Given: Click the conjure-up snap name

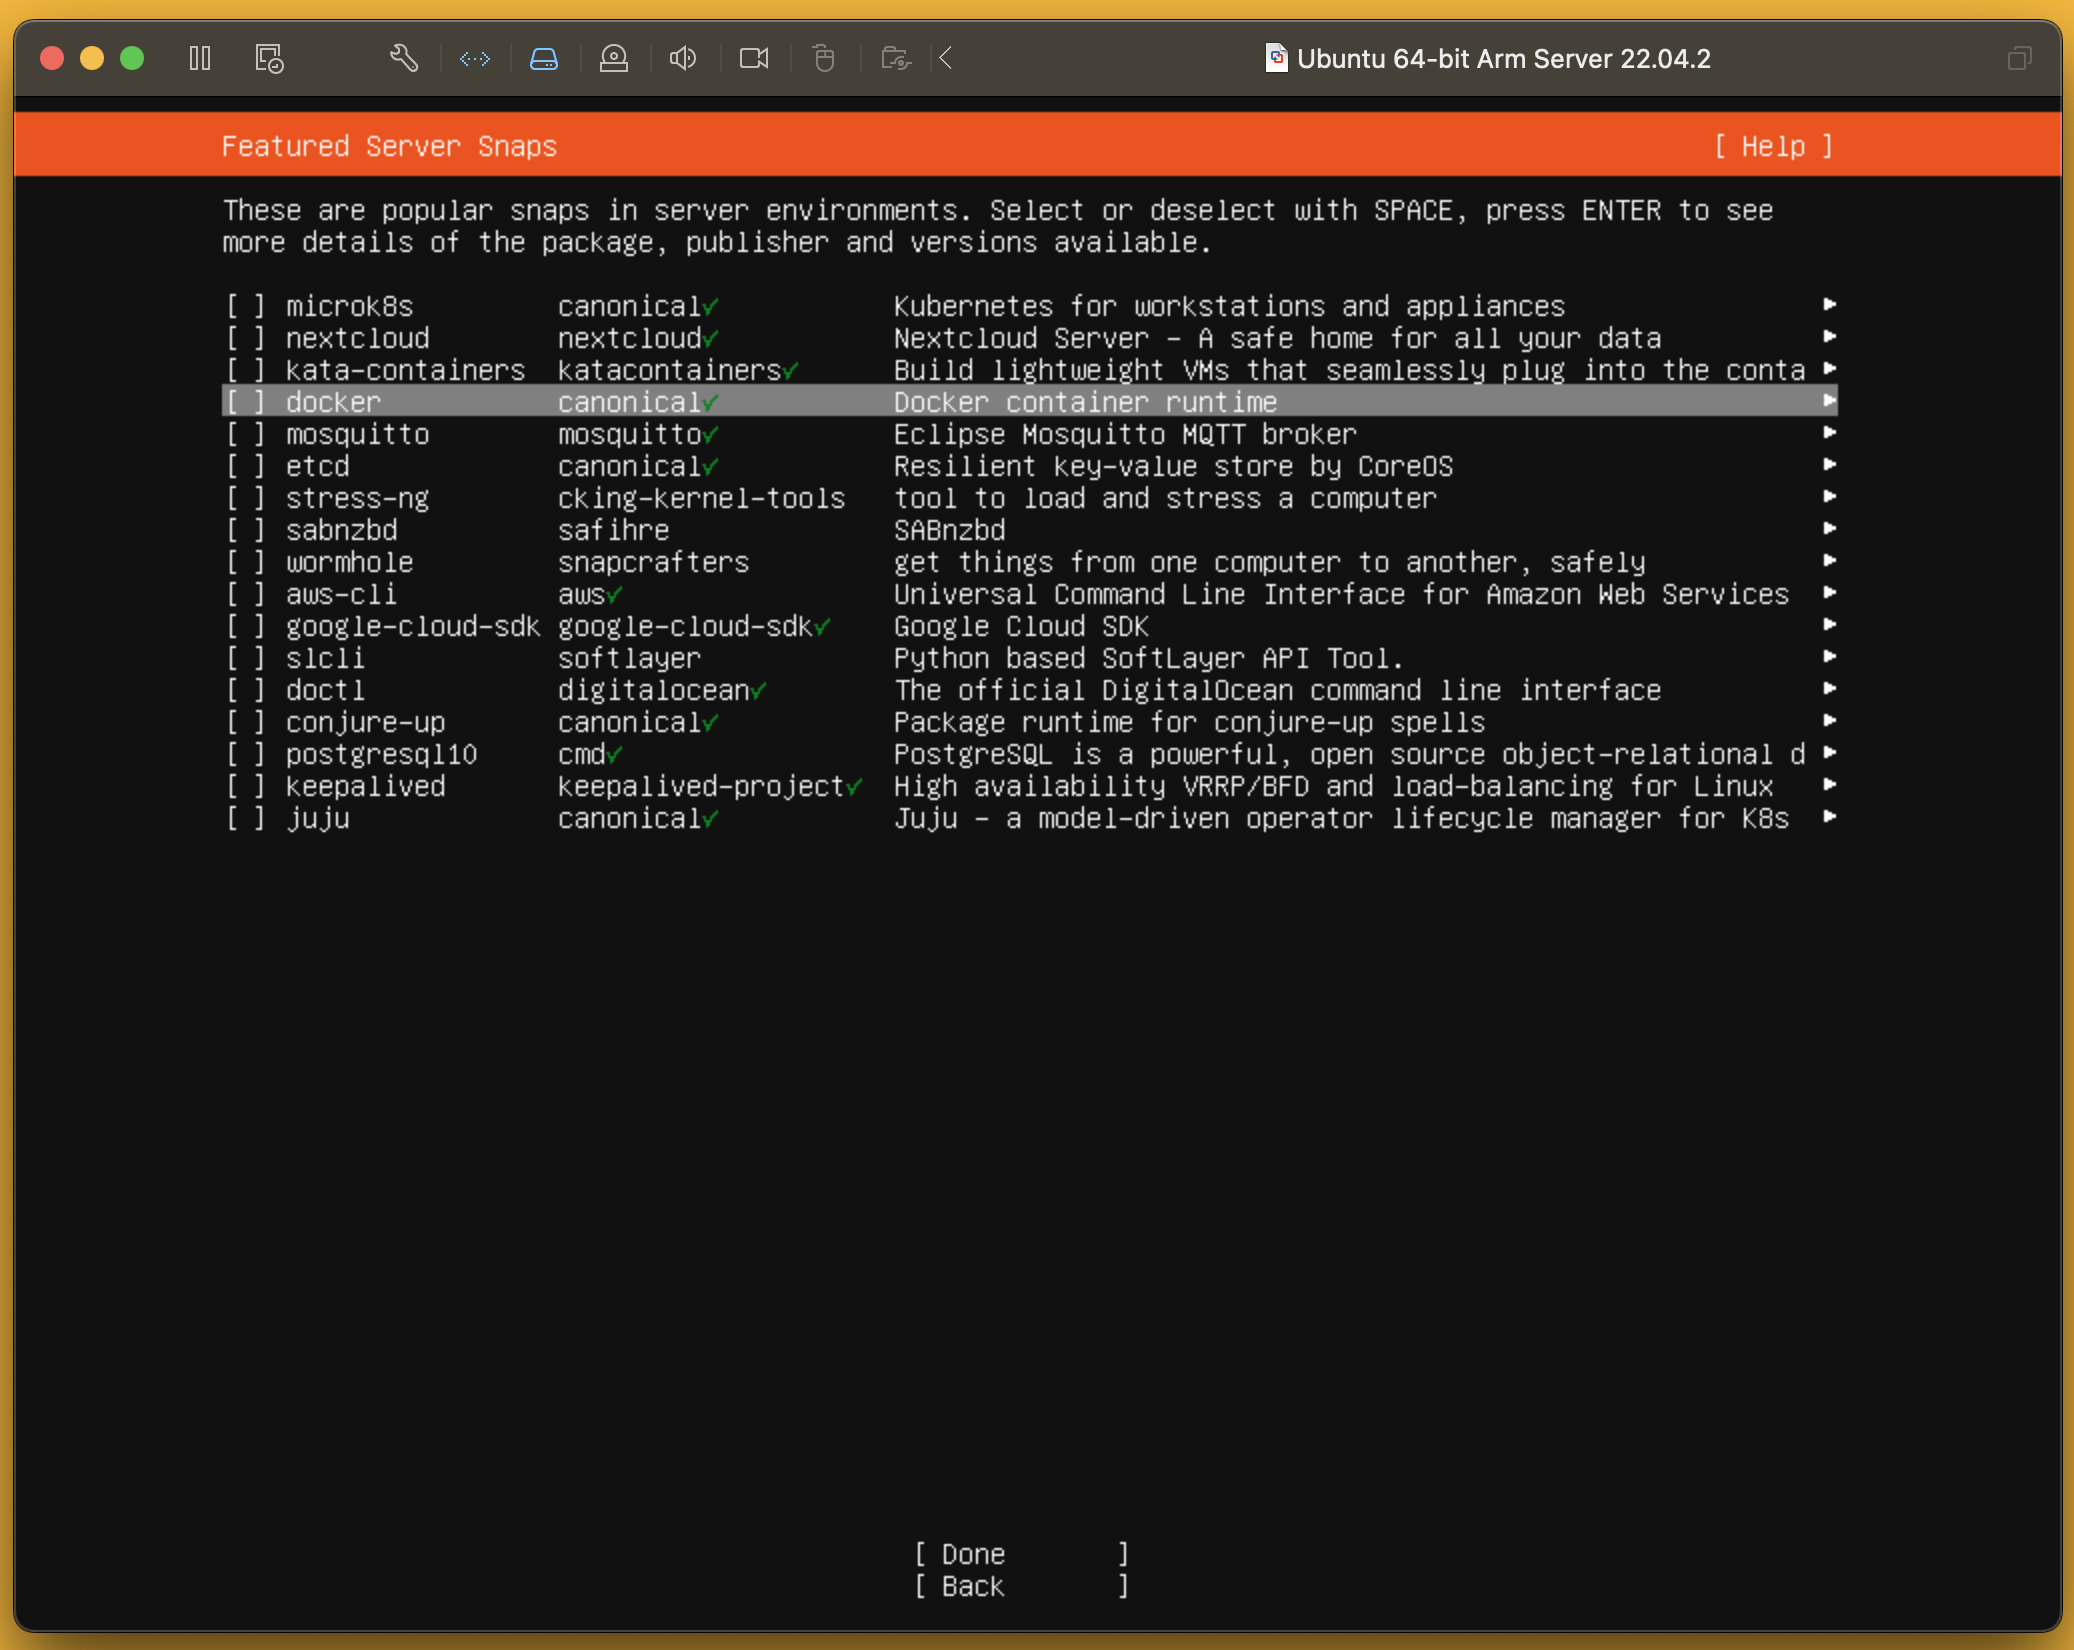Looking at the screenshot, I should click(x=365, y=723).
